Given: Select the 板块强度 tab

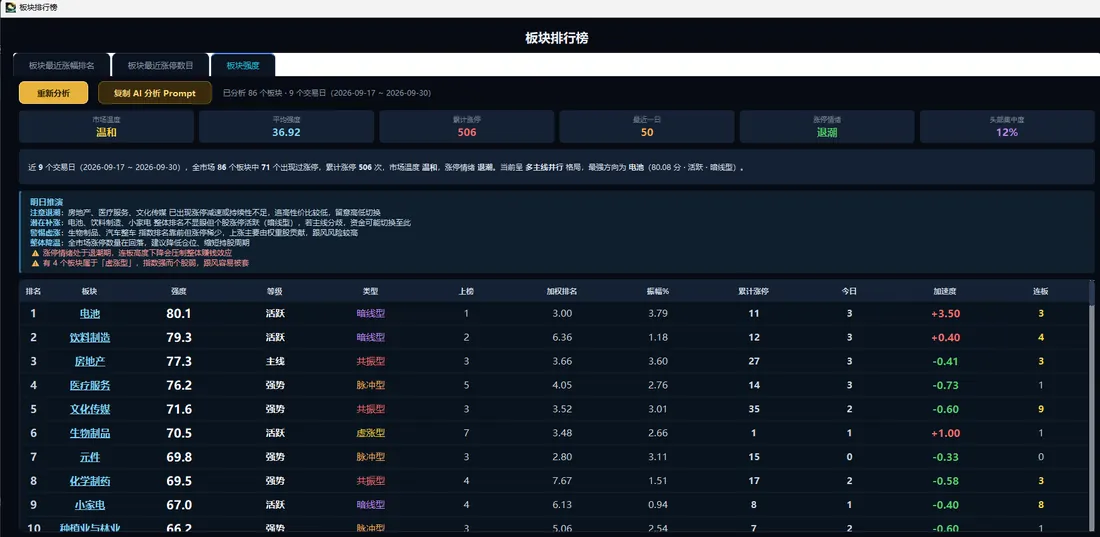Looking at the screenshot, I should 243,65.
